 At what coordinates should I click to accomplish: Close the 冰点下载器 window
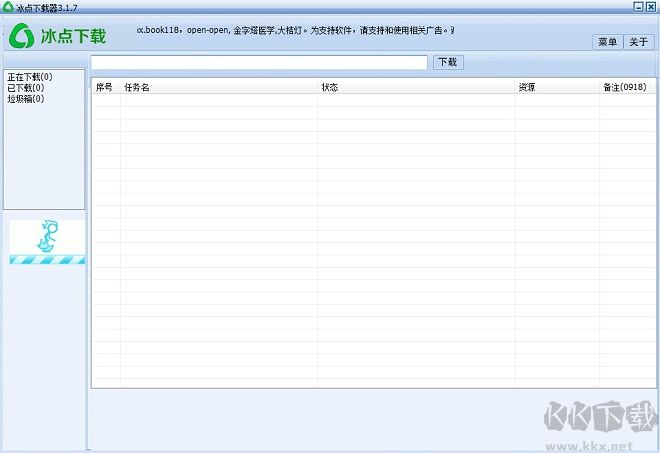pyautogui.click(x=651, y=7)
